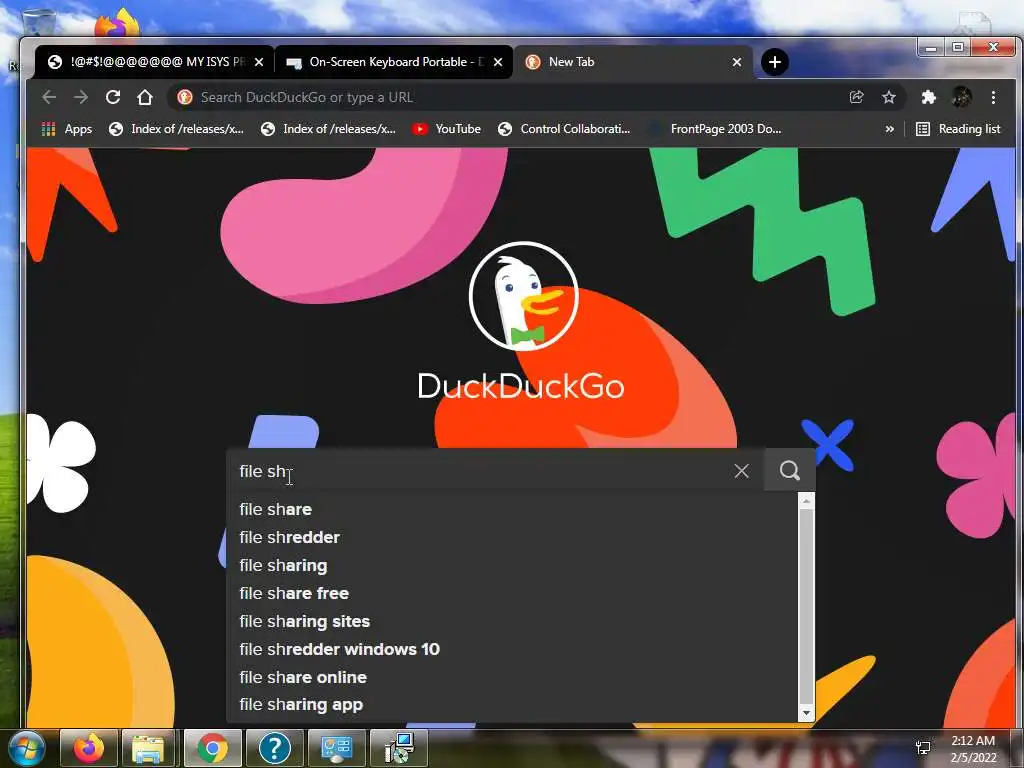
Task: Open the clock in the system tray
Action: click(x=973, y=749)
